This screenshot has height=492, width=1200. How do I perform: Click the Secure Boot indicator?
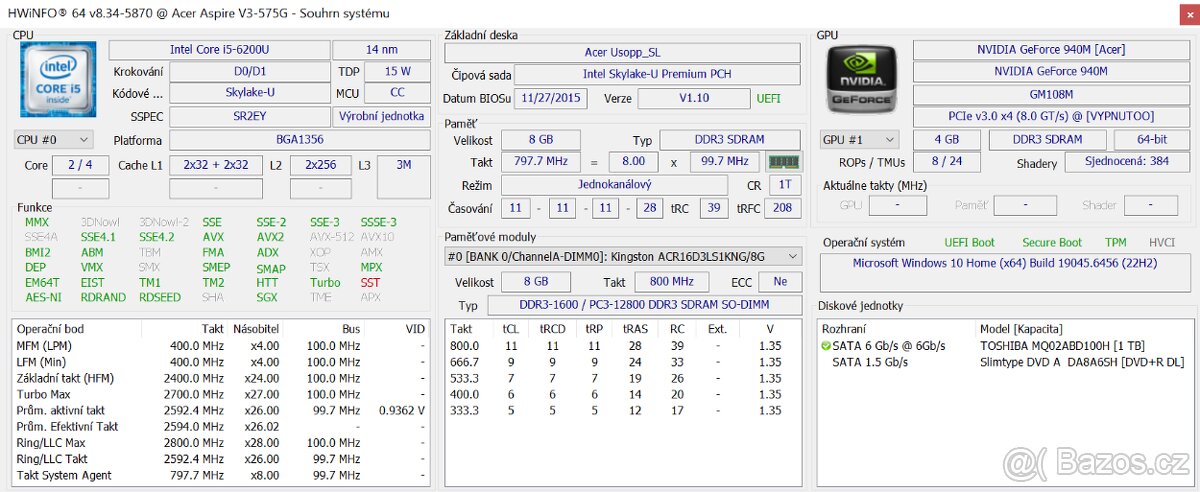pos(1051,243)
